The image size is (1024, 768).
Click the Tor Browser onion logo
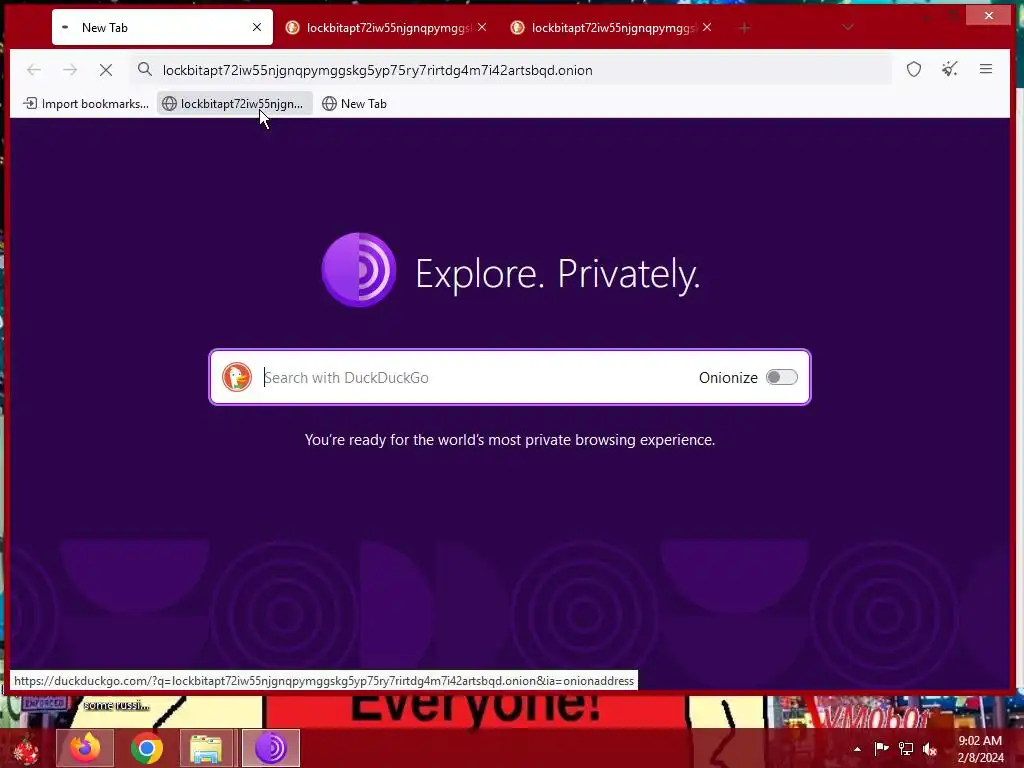coord(359,270)
